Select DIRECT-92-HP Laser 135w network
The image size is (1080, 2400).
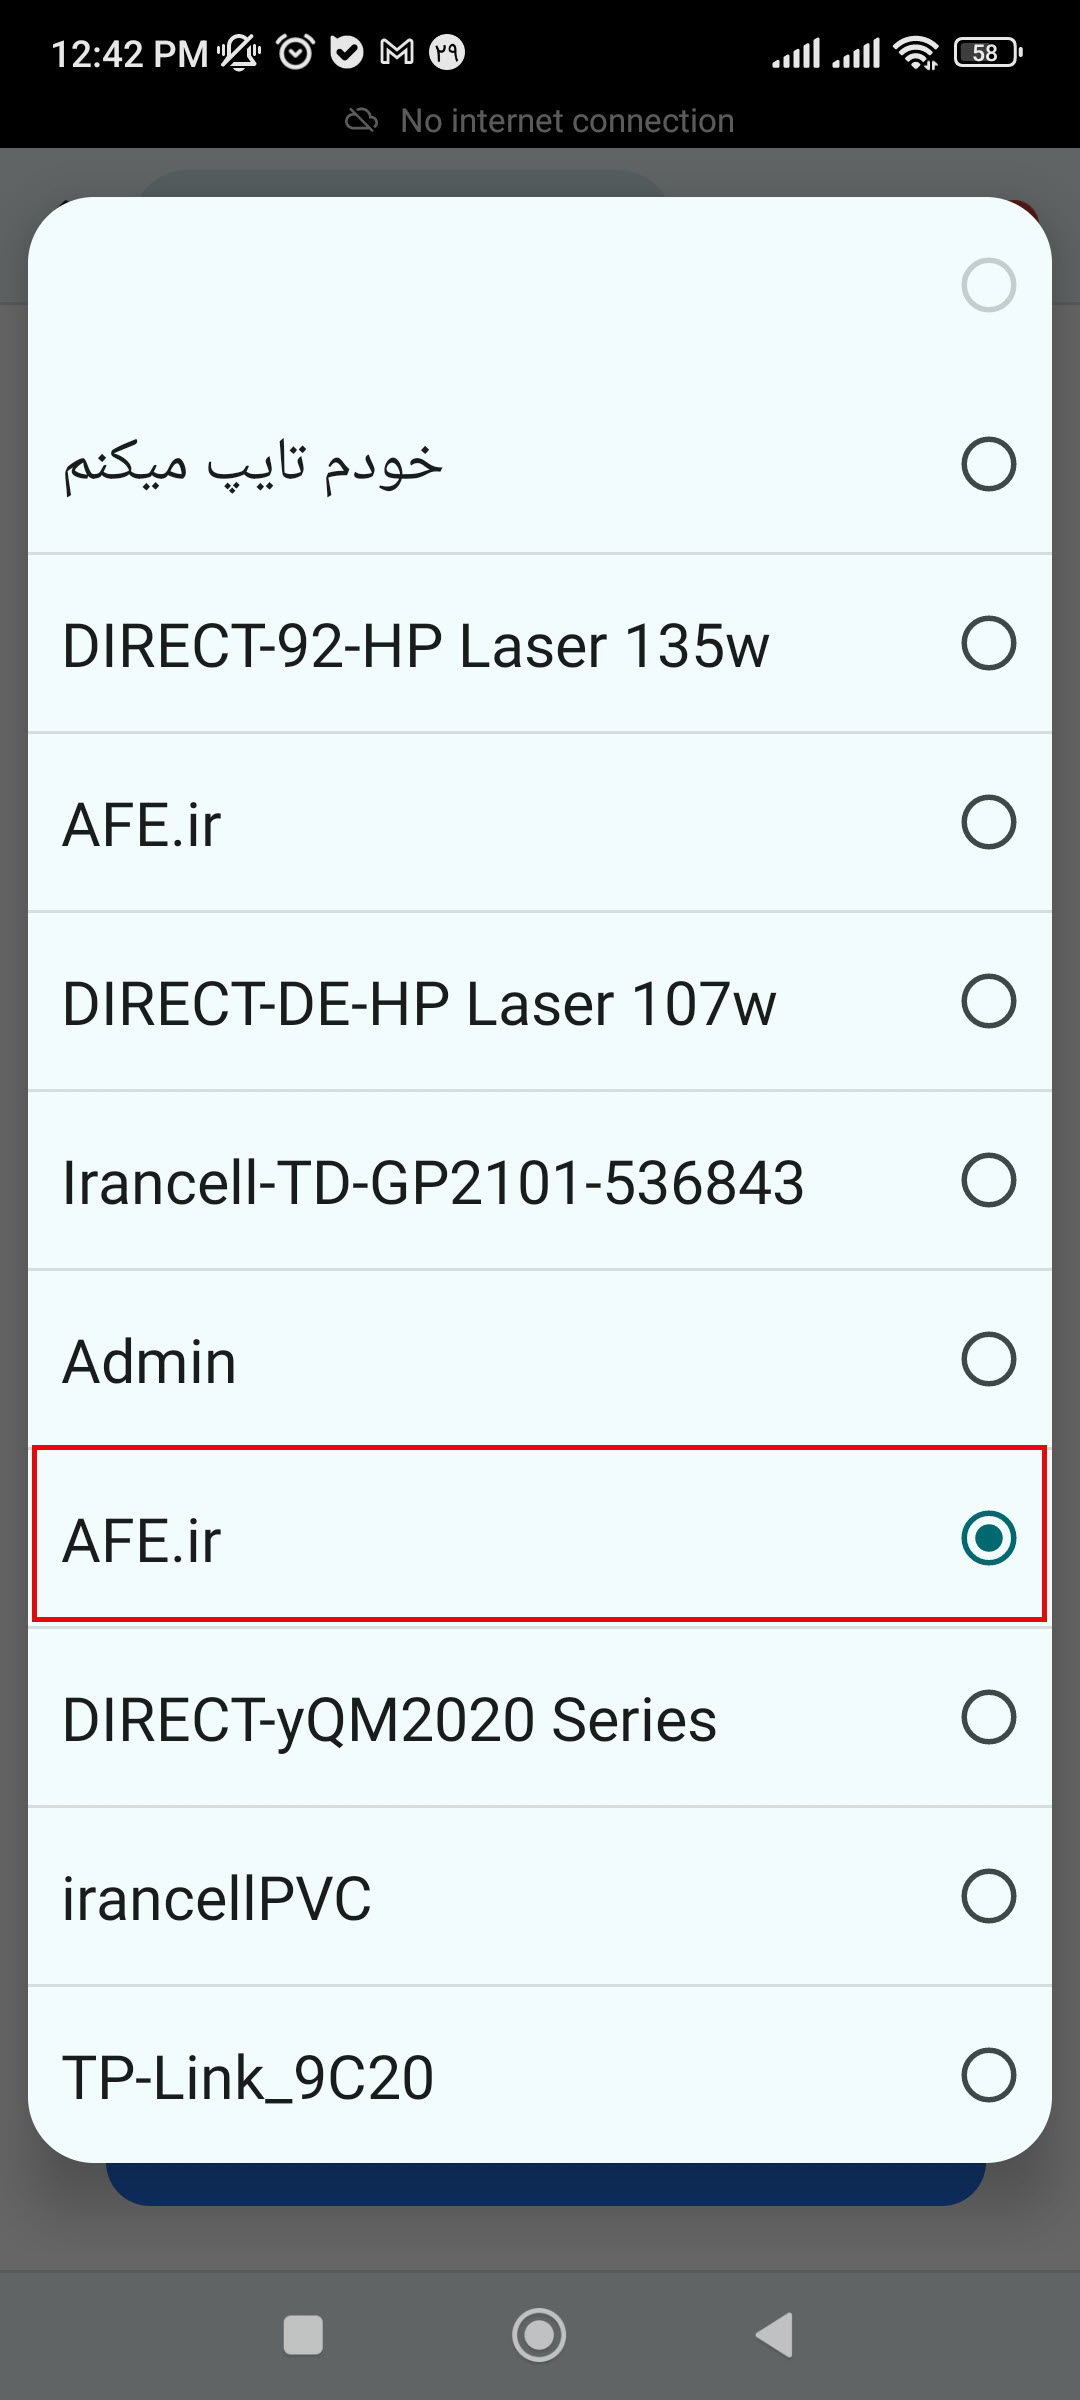(540, 643)
